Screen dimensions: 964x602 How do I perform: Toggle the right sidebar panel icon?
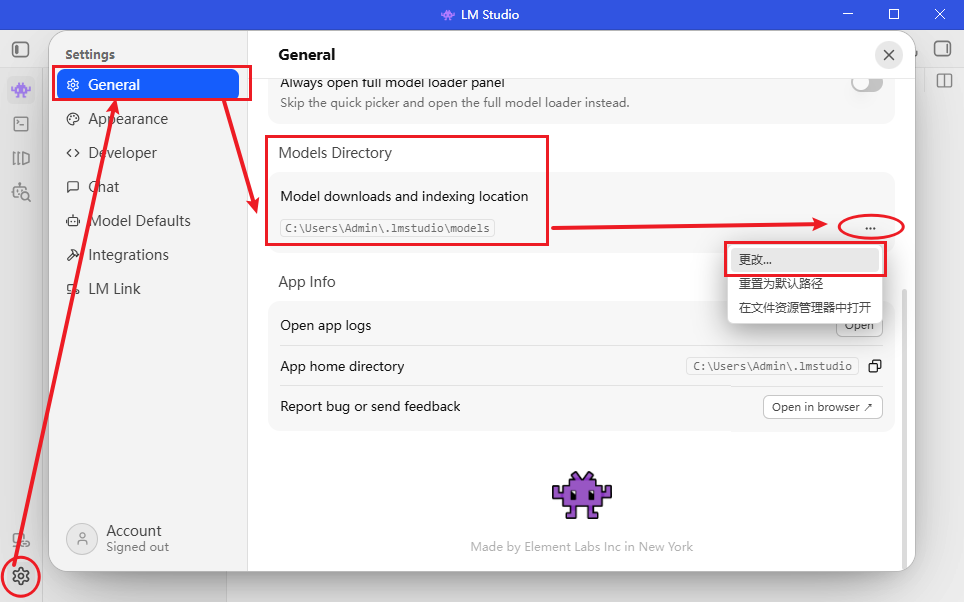pyautogui.click(x=942, y=49)
